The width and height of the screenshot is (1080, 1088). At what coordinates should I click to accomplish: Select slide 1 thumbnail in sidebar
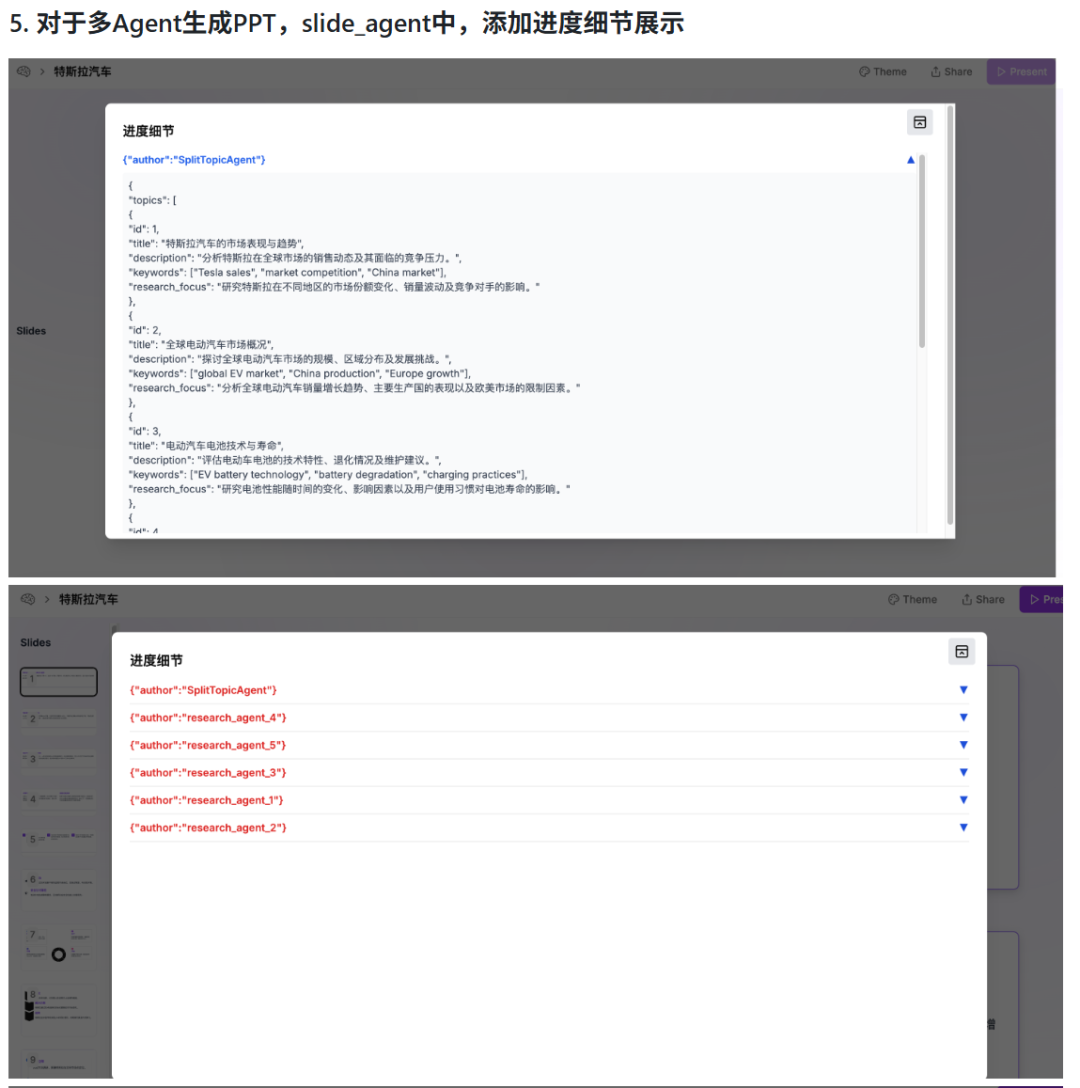(x=58, y=681)
